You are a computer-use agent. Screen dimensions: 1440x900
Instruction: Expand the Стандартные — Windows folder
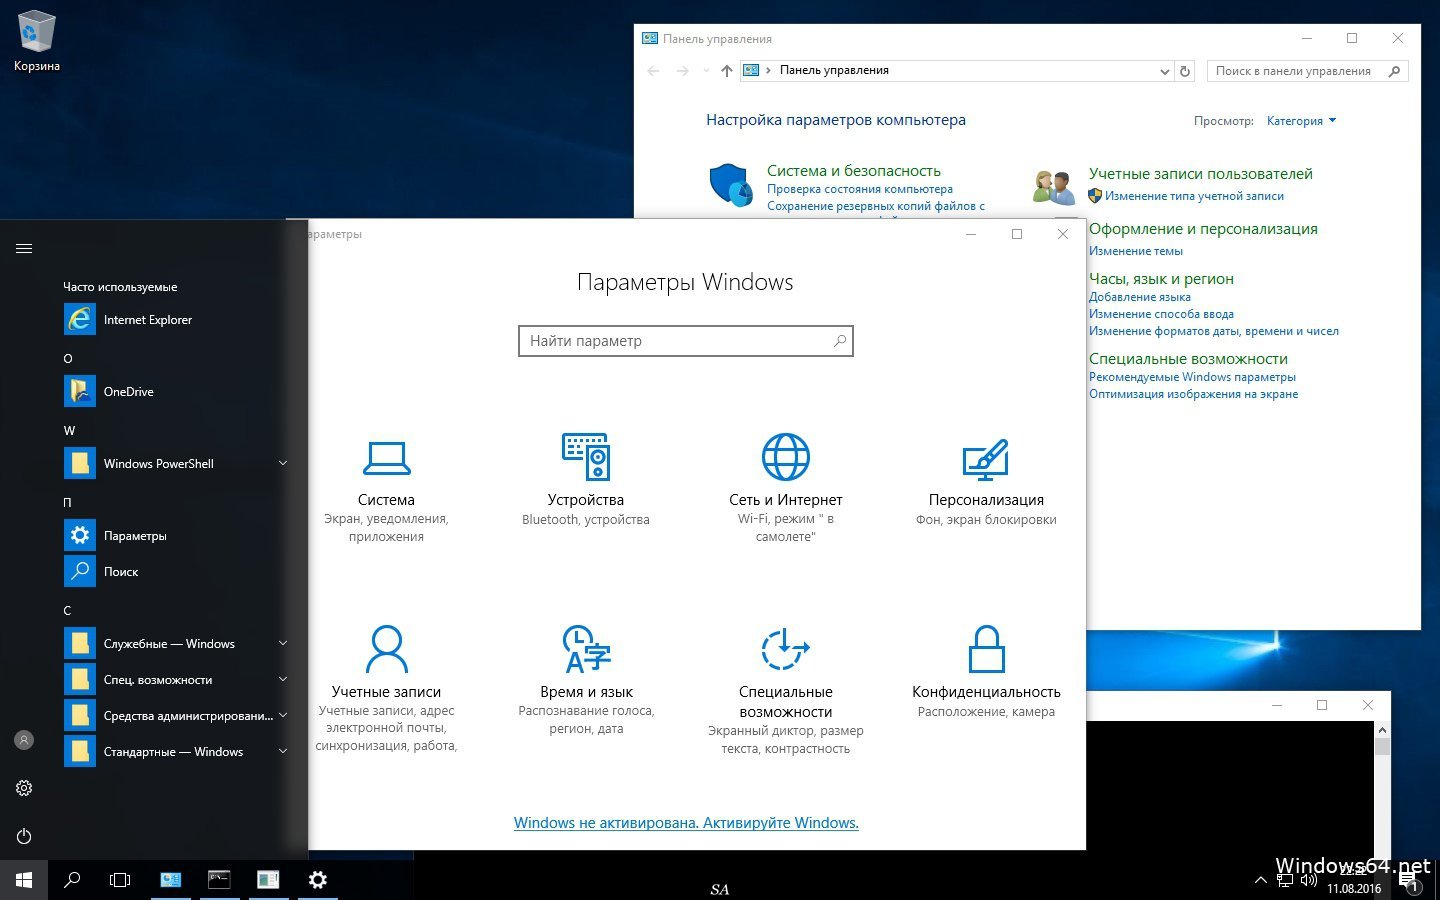[x=283, y=751]
